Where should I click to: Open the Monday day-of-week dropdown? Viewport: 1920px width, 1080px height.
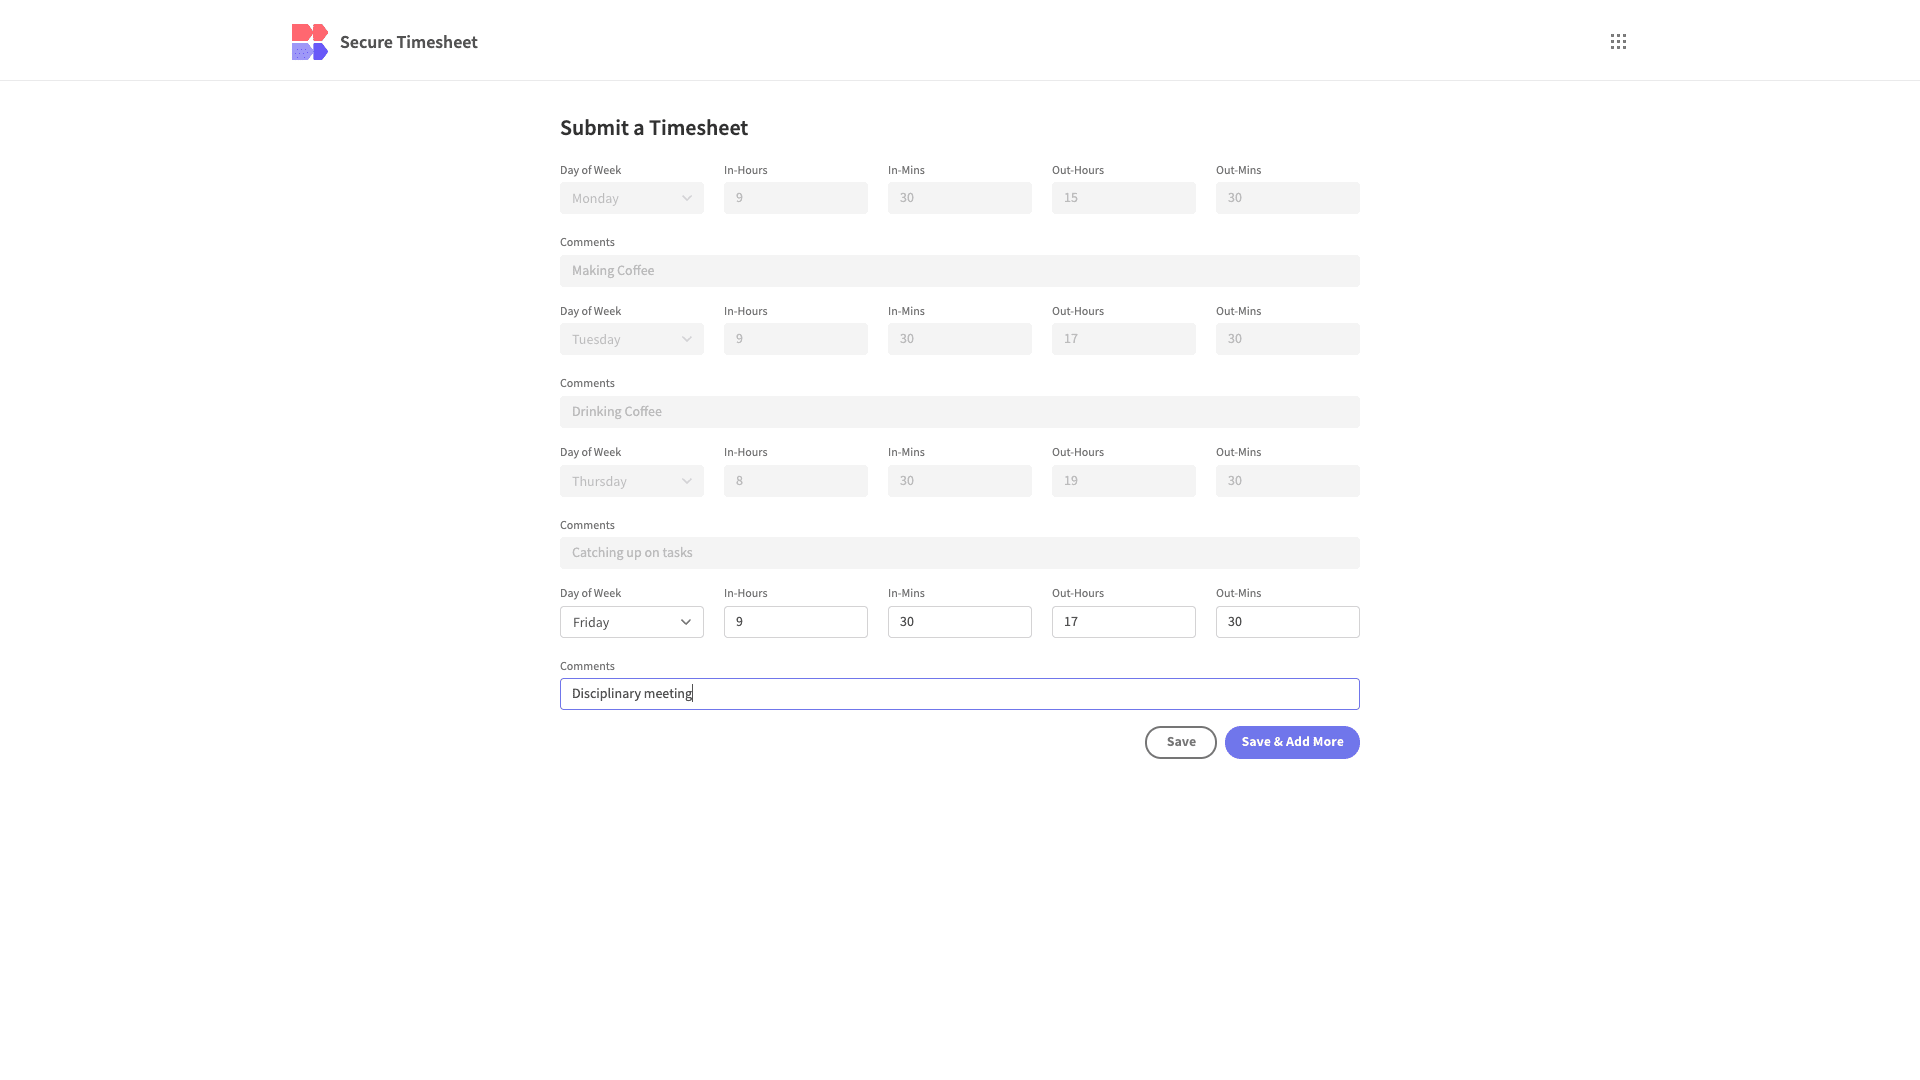[x=632, y=198]
